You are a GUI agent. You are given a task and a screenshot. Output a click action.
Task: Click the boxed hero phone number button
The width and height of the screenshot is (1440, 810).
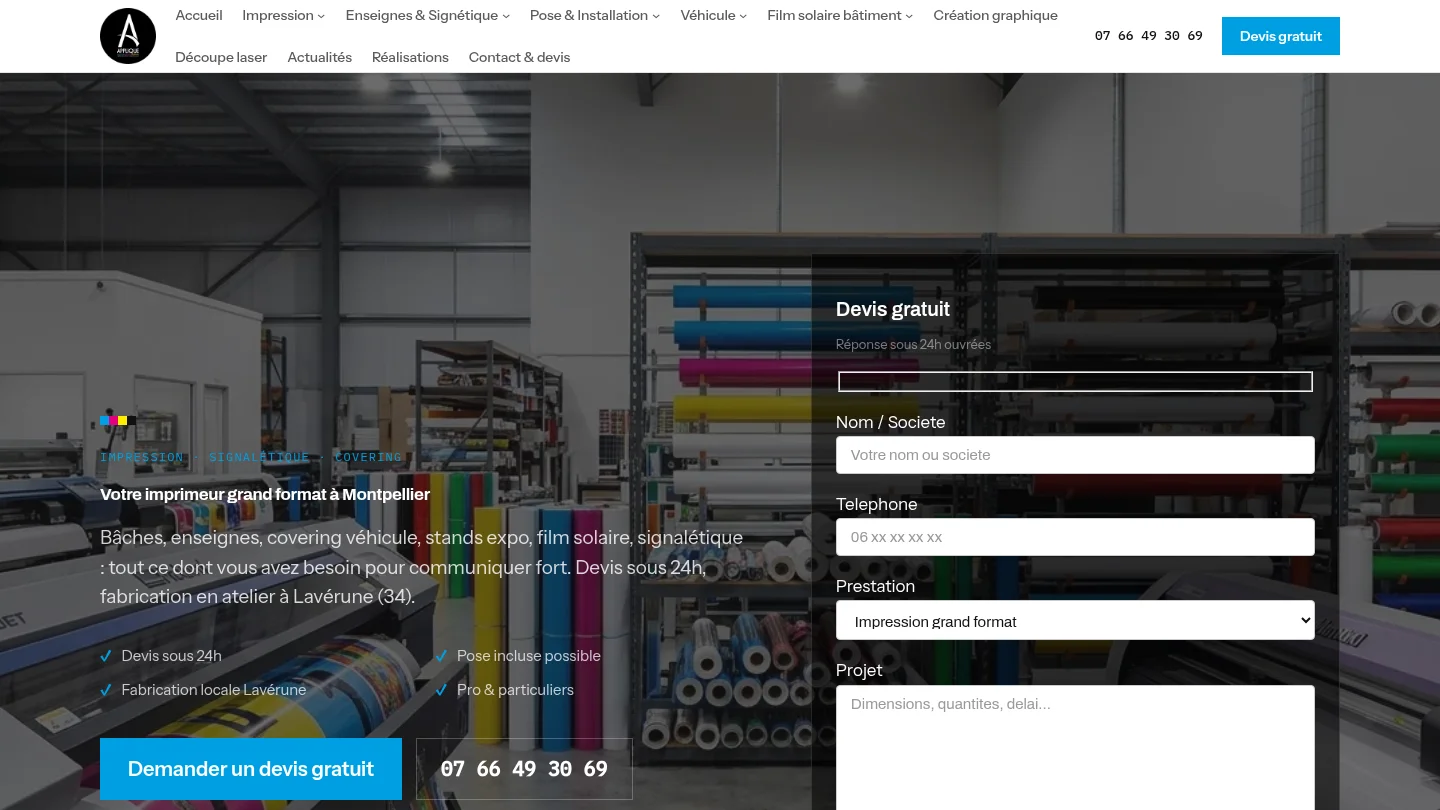[x=524, y=769]
